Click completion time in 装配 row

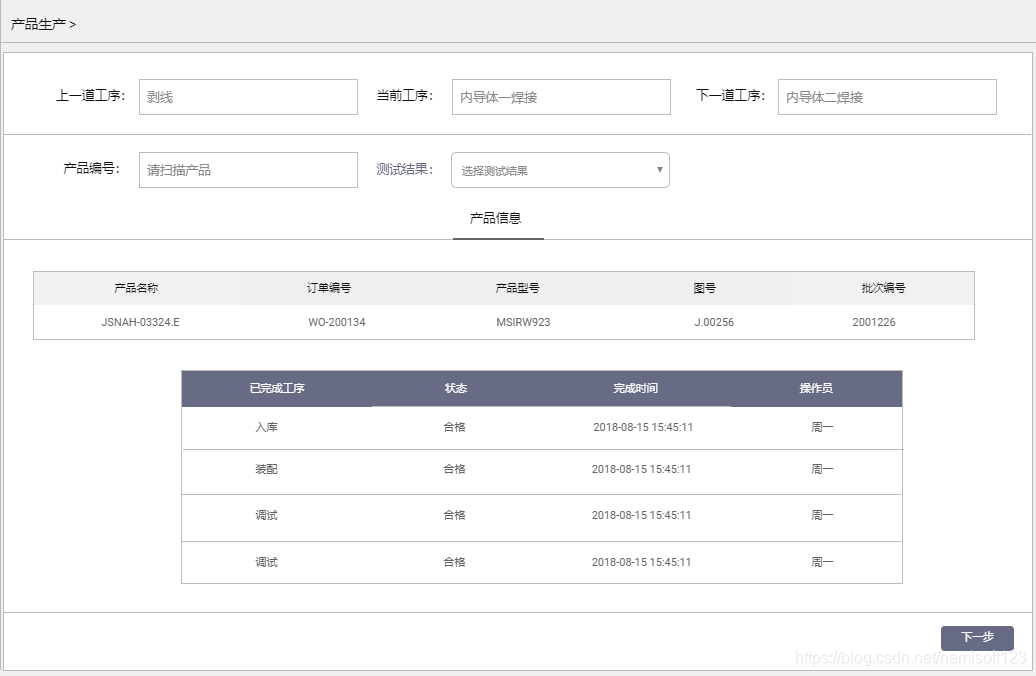point(642,469)
